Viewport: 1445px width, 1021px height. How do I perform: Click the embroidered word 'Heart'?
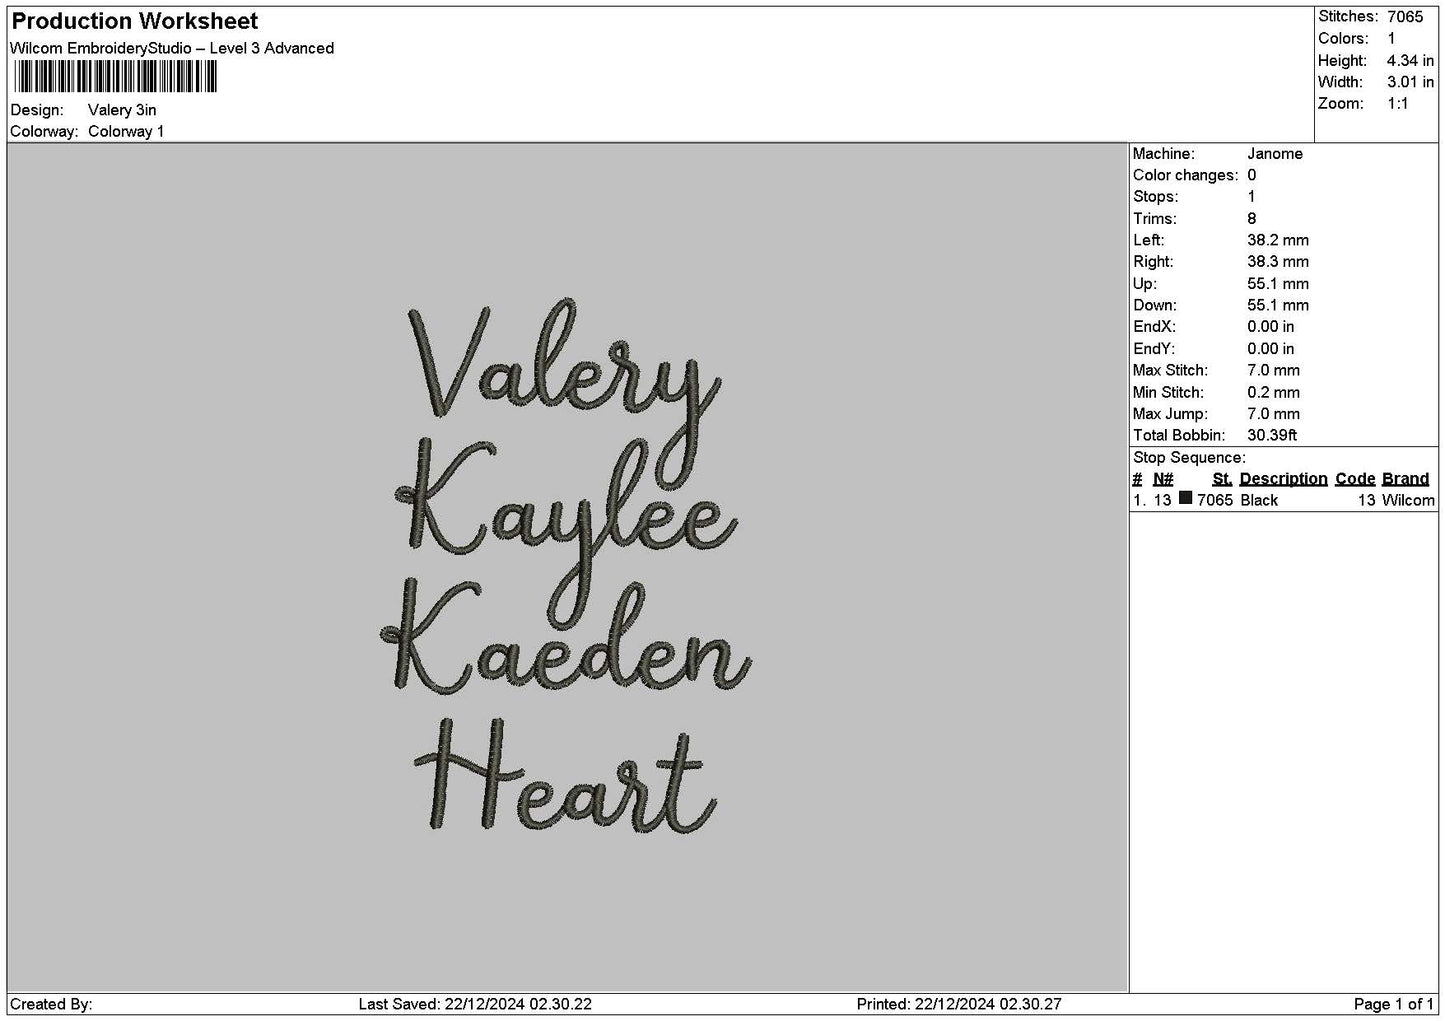(565, 775)
